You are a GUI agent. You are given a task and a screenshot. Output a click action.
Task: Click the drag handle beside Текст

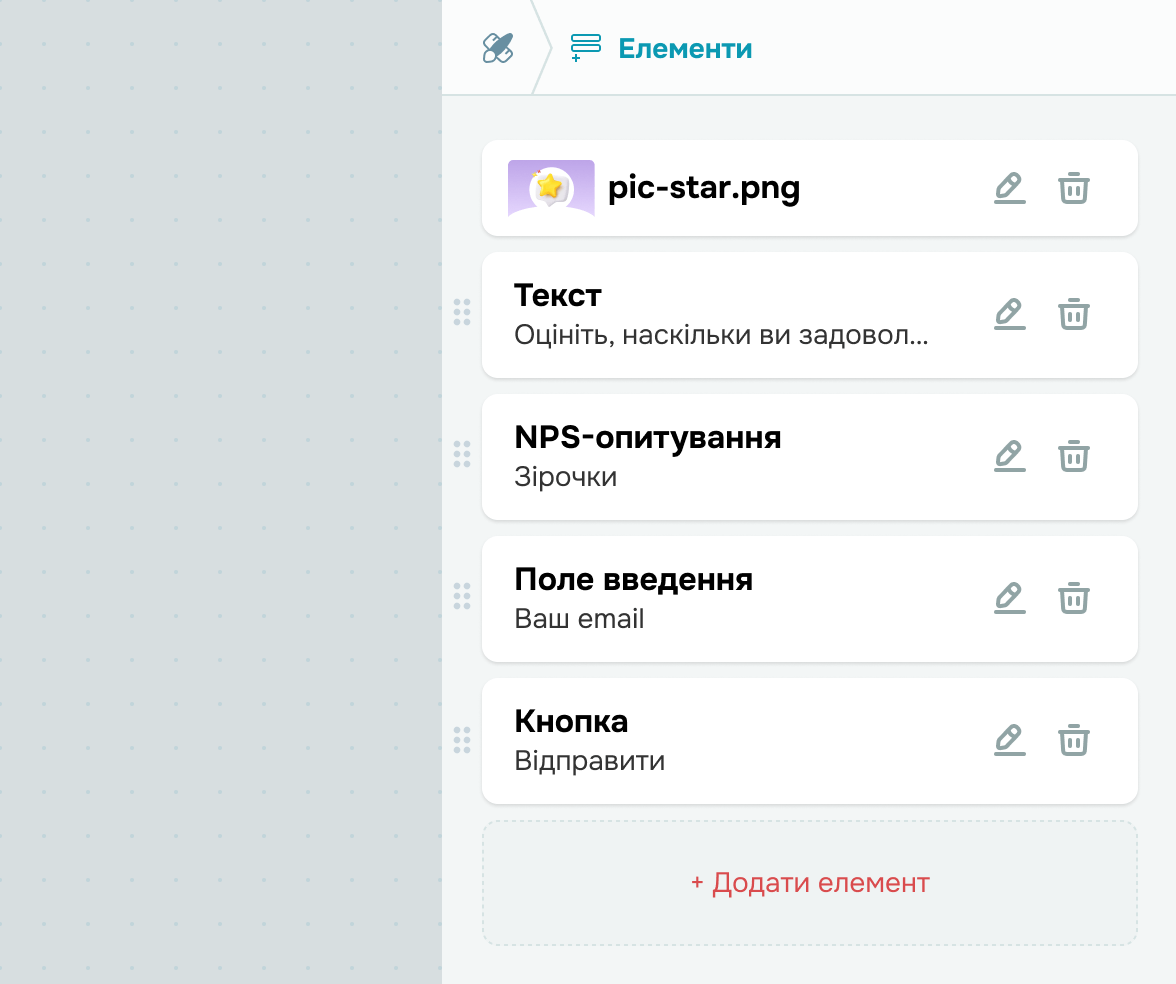pyautogui.click(x=462, y=312)
